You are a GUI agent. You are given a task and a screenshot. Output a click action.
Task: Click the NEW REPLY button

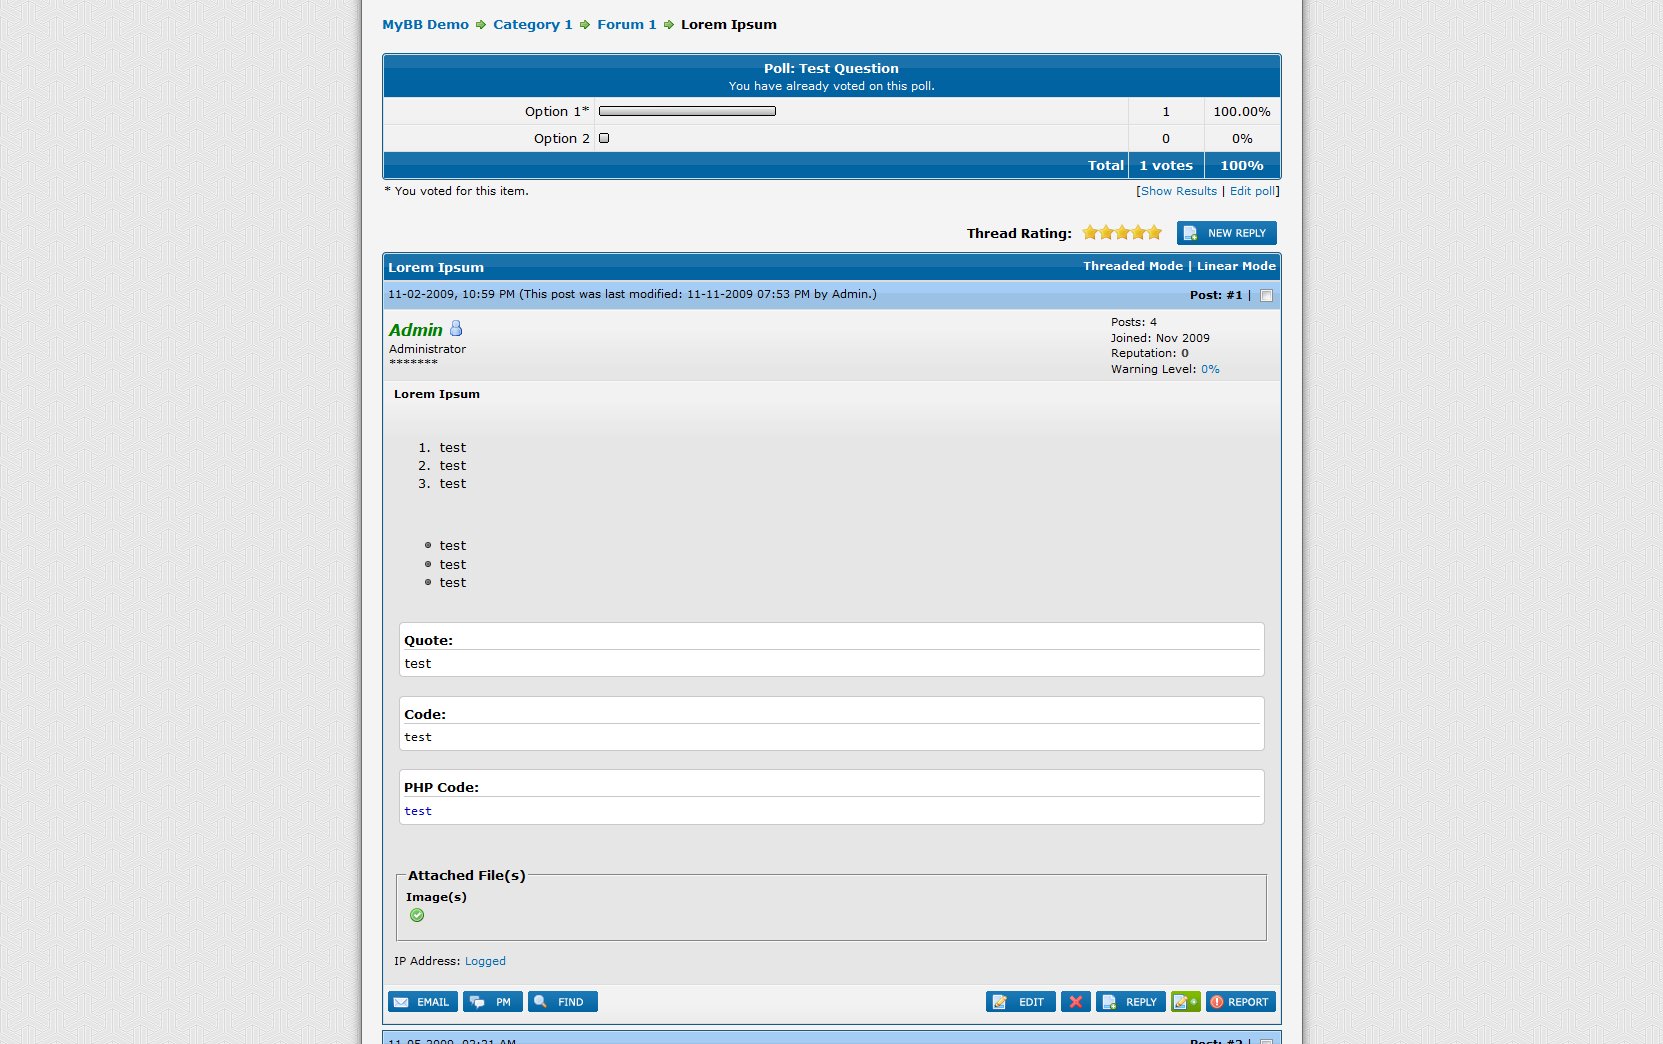pyautogui.click(x=1226, y=233)
